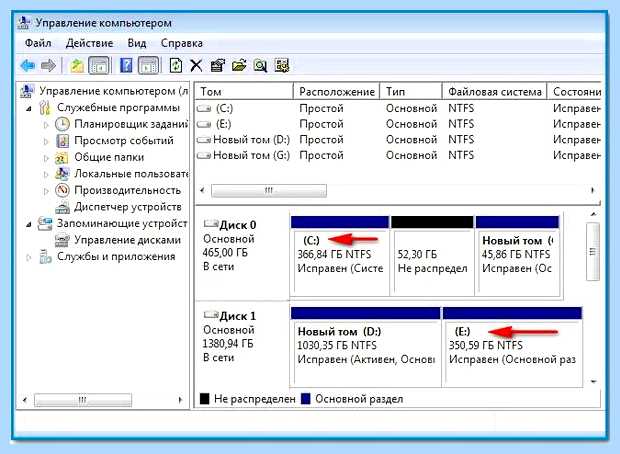Click the Back arrow toolbar icon
The image size is (620, 454).
[27, 65]
